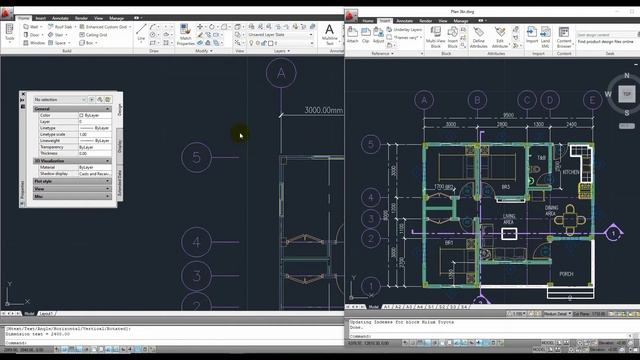Click the Insert Block tool
This screenshot has width=640, height=360.
click(x=453, y=37)
